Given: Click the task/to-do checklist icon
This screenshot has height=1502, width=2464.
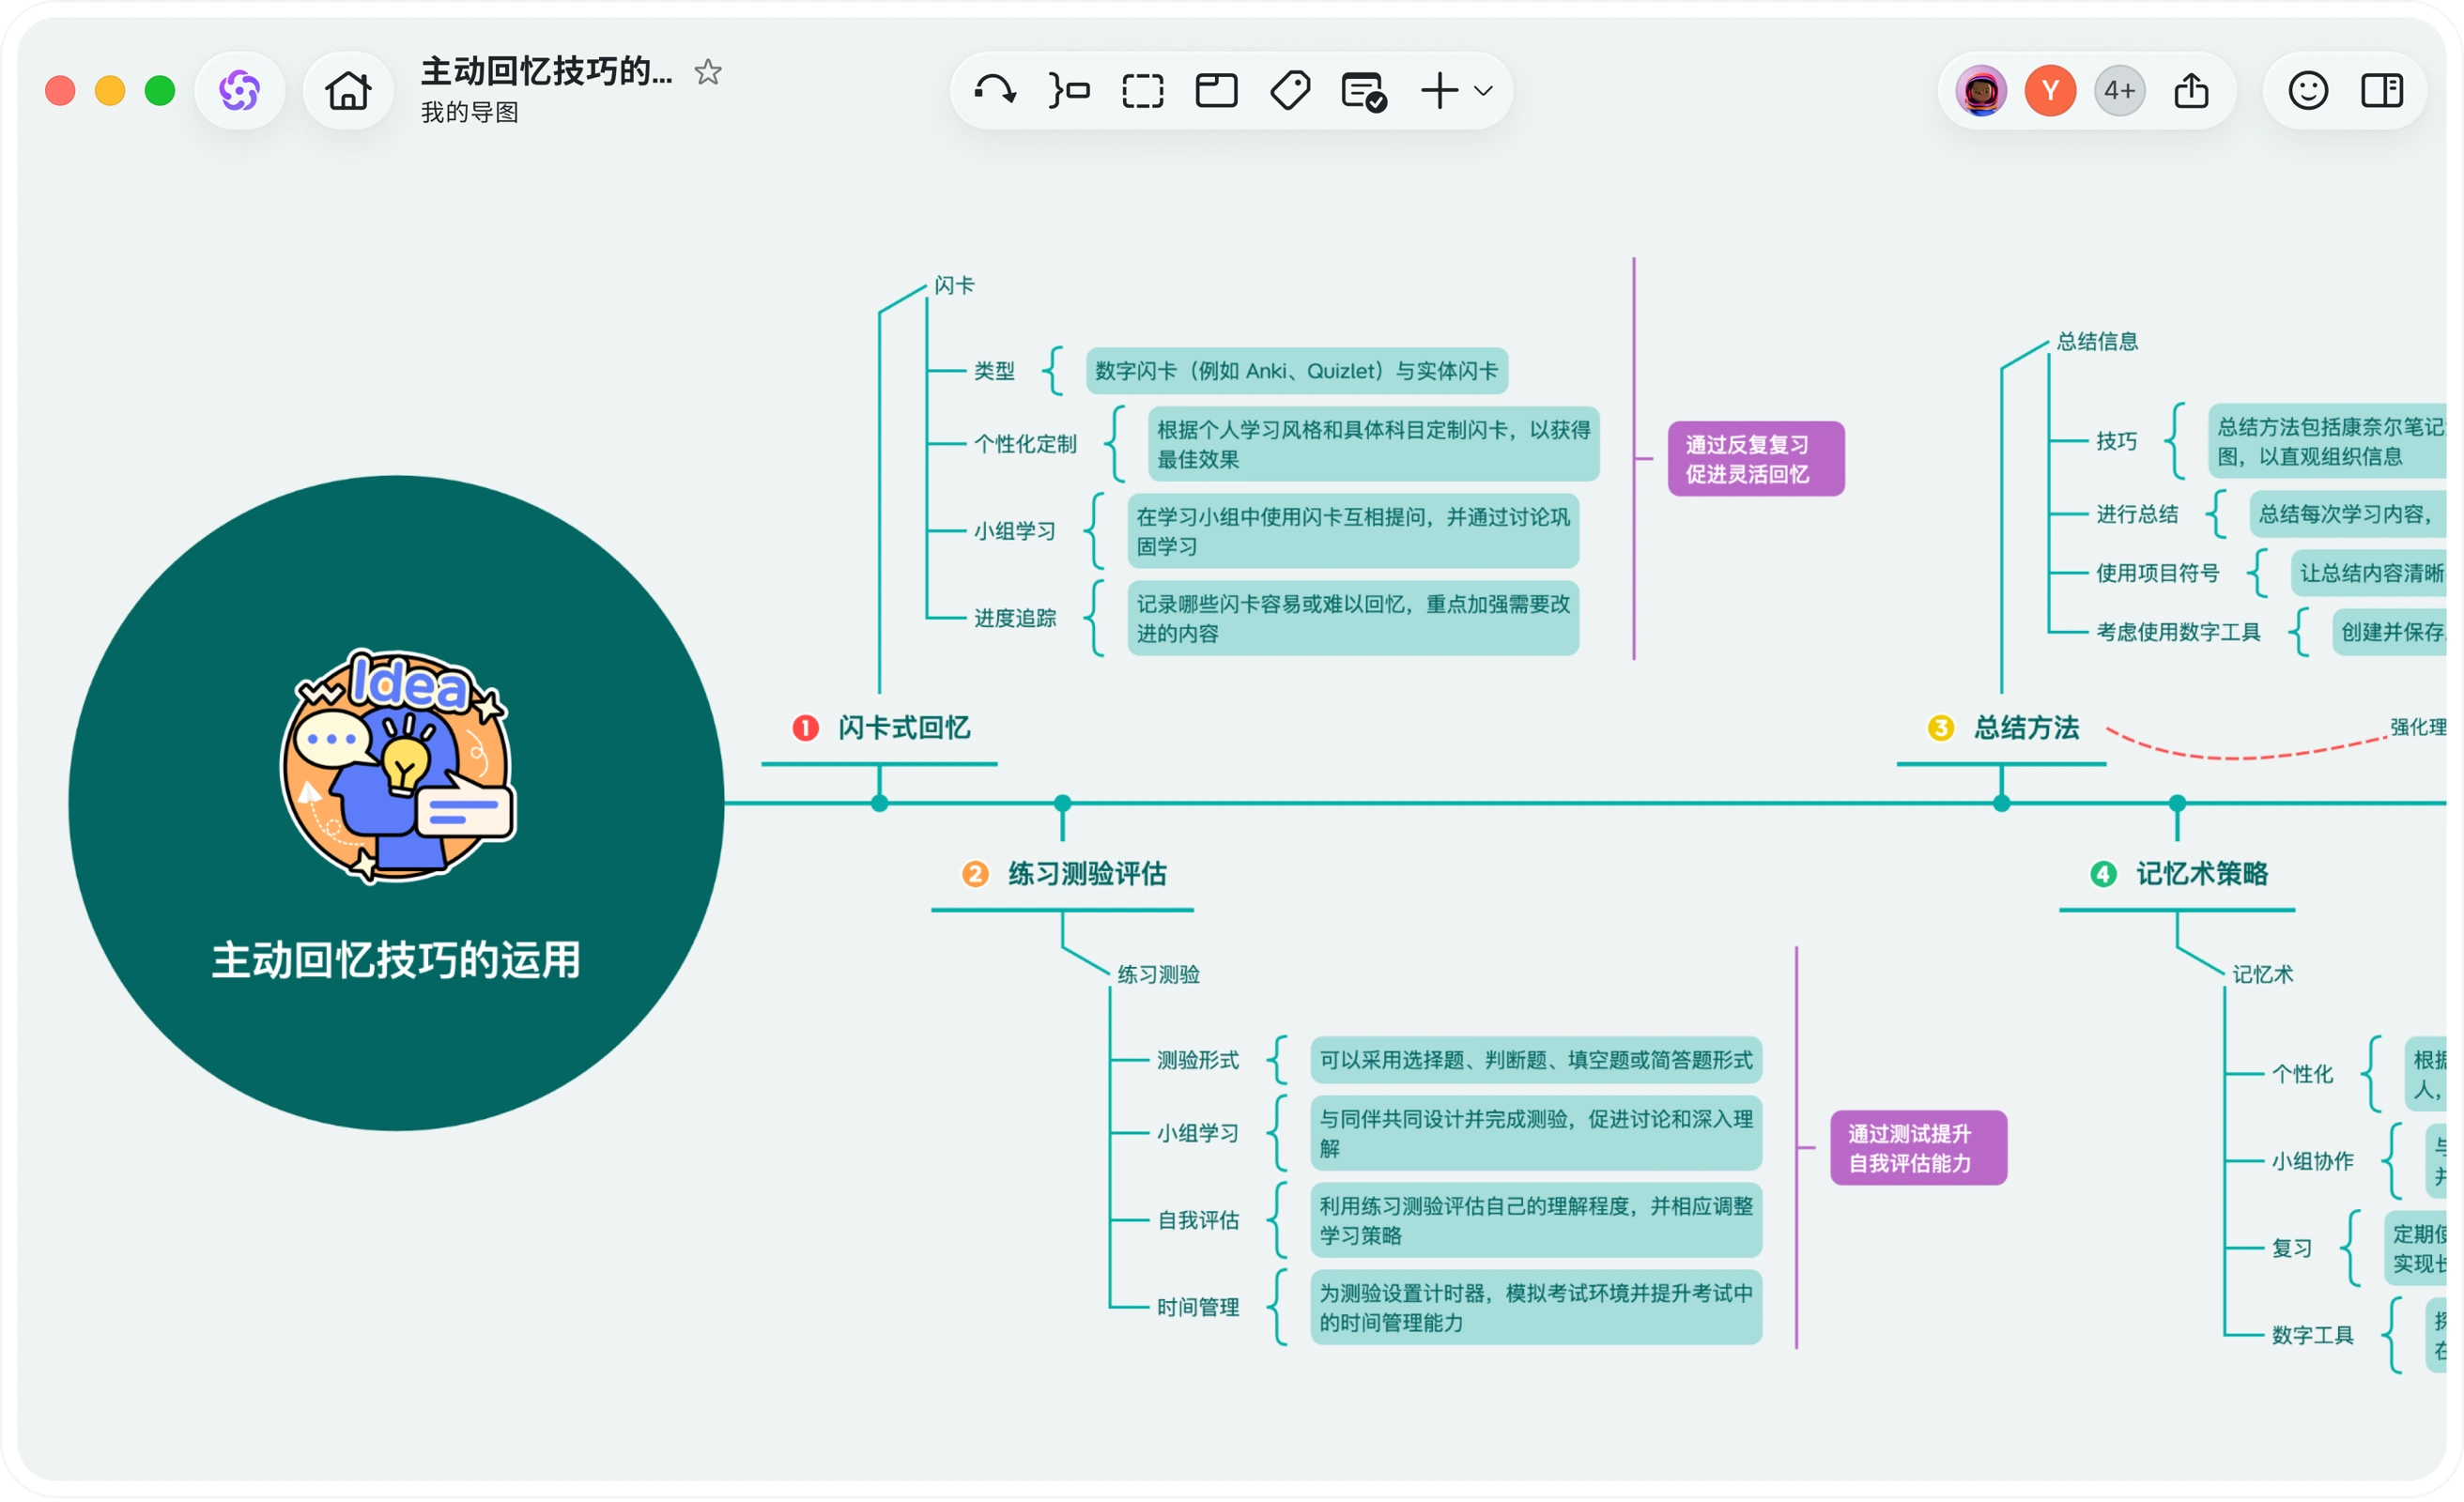Looking at the screenshot, I should pos(1364,92).
